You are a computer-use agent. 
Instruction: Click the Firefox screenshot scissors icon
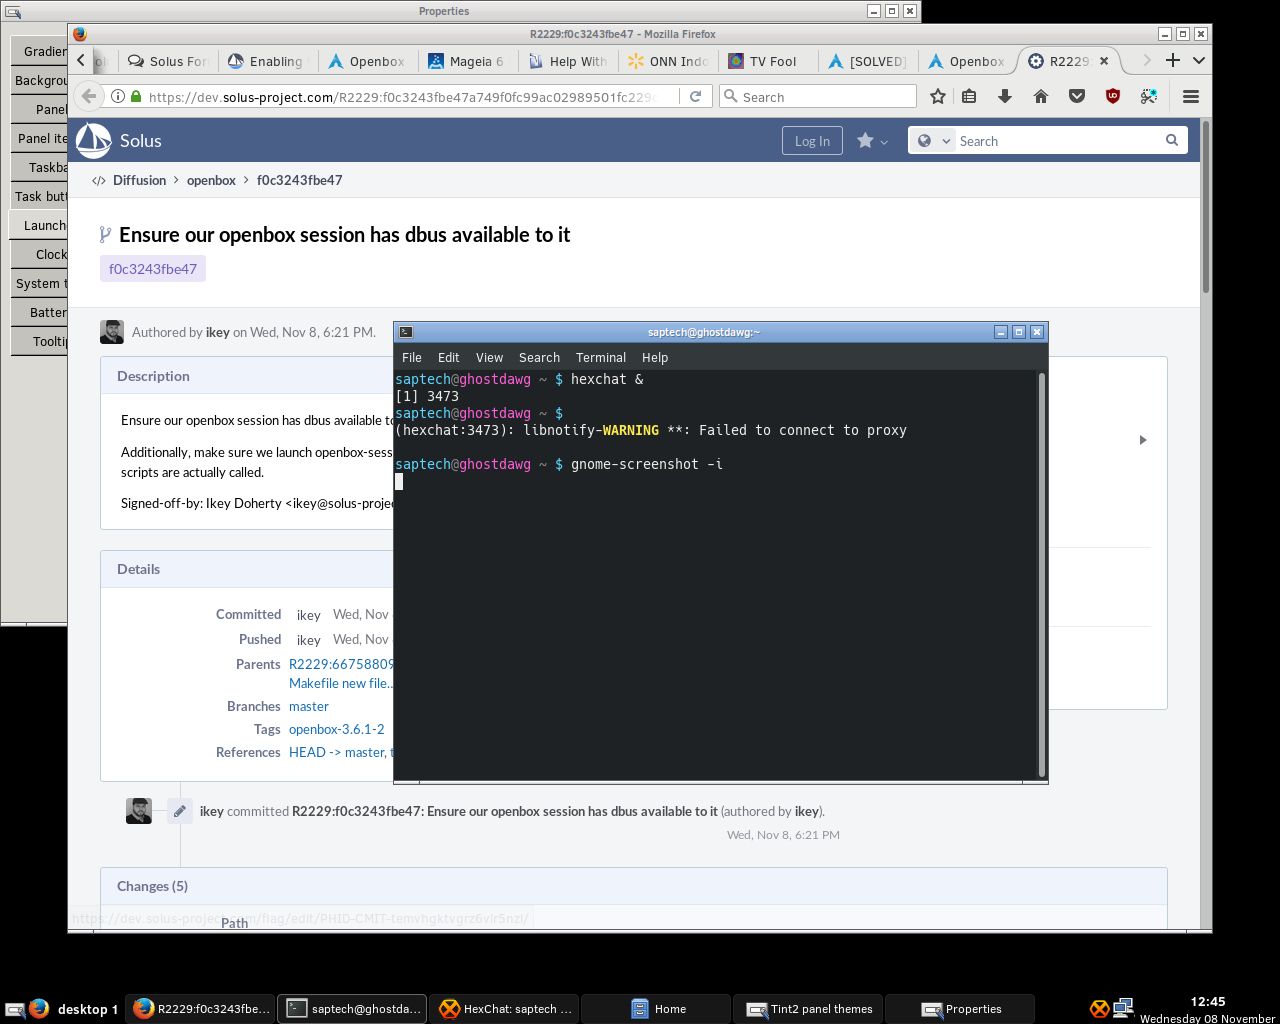point(1149,96)
